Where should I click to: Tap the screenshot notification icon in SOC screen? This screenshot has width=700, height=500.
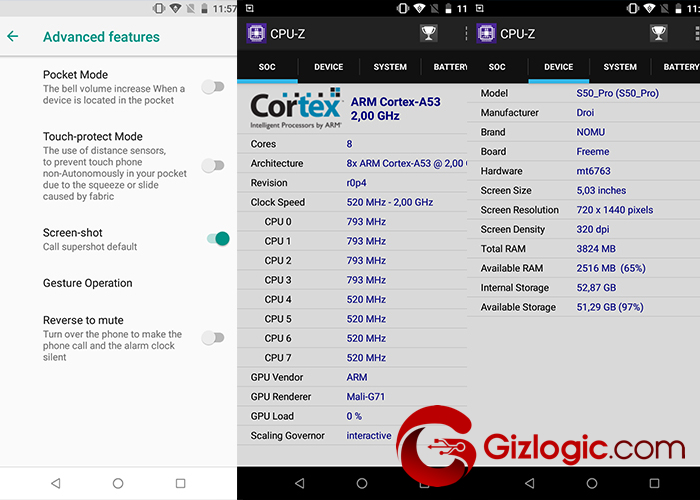point(250,8)
